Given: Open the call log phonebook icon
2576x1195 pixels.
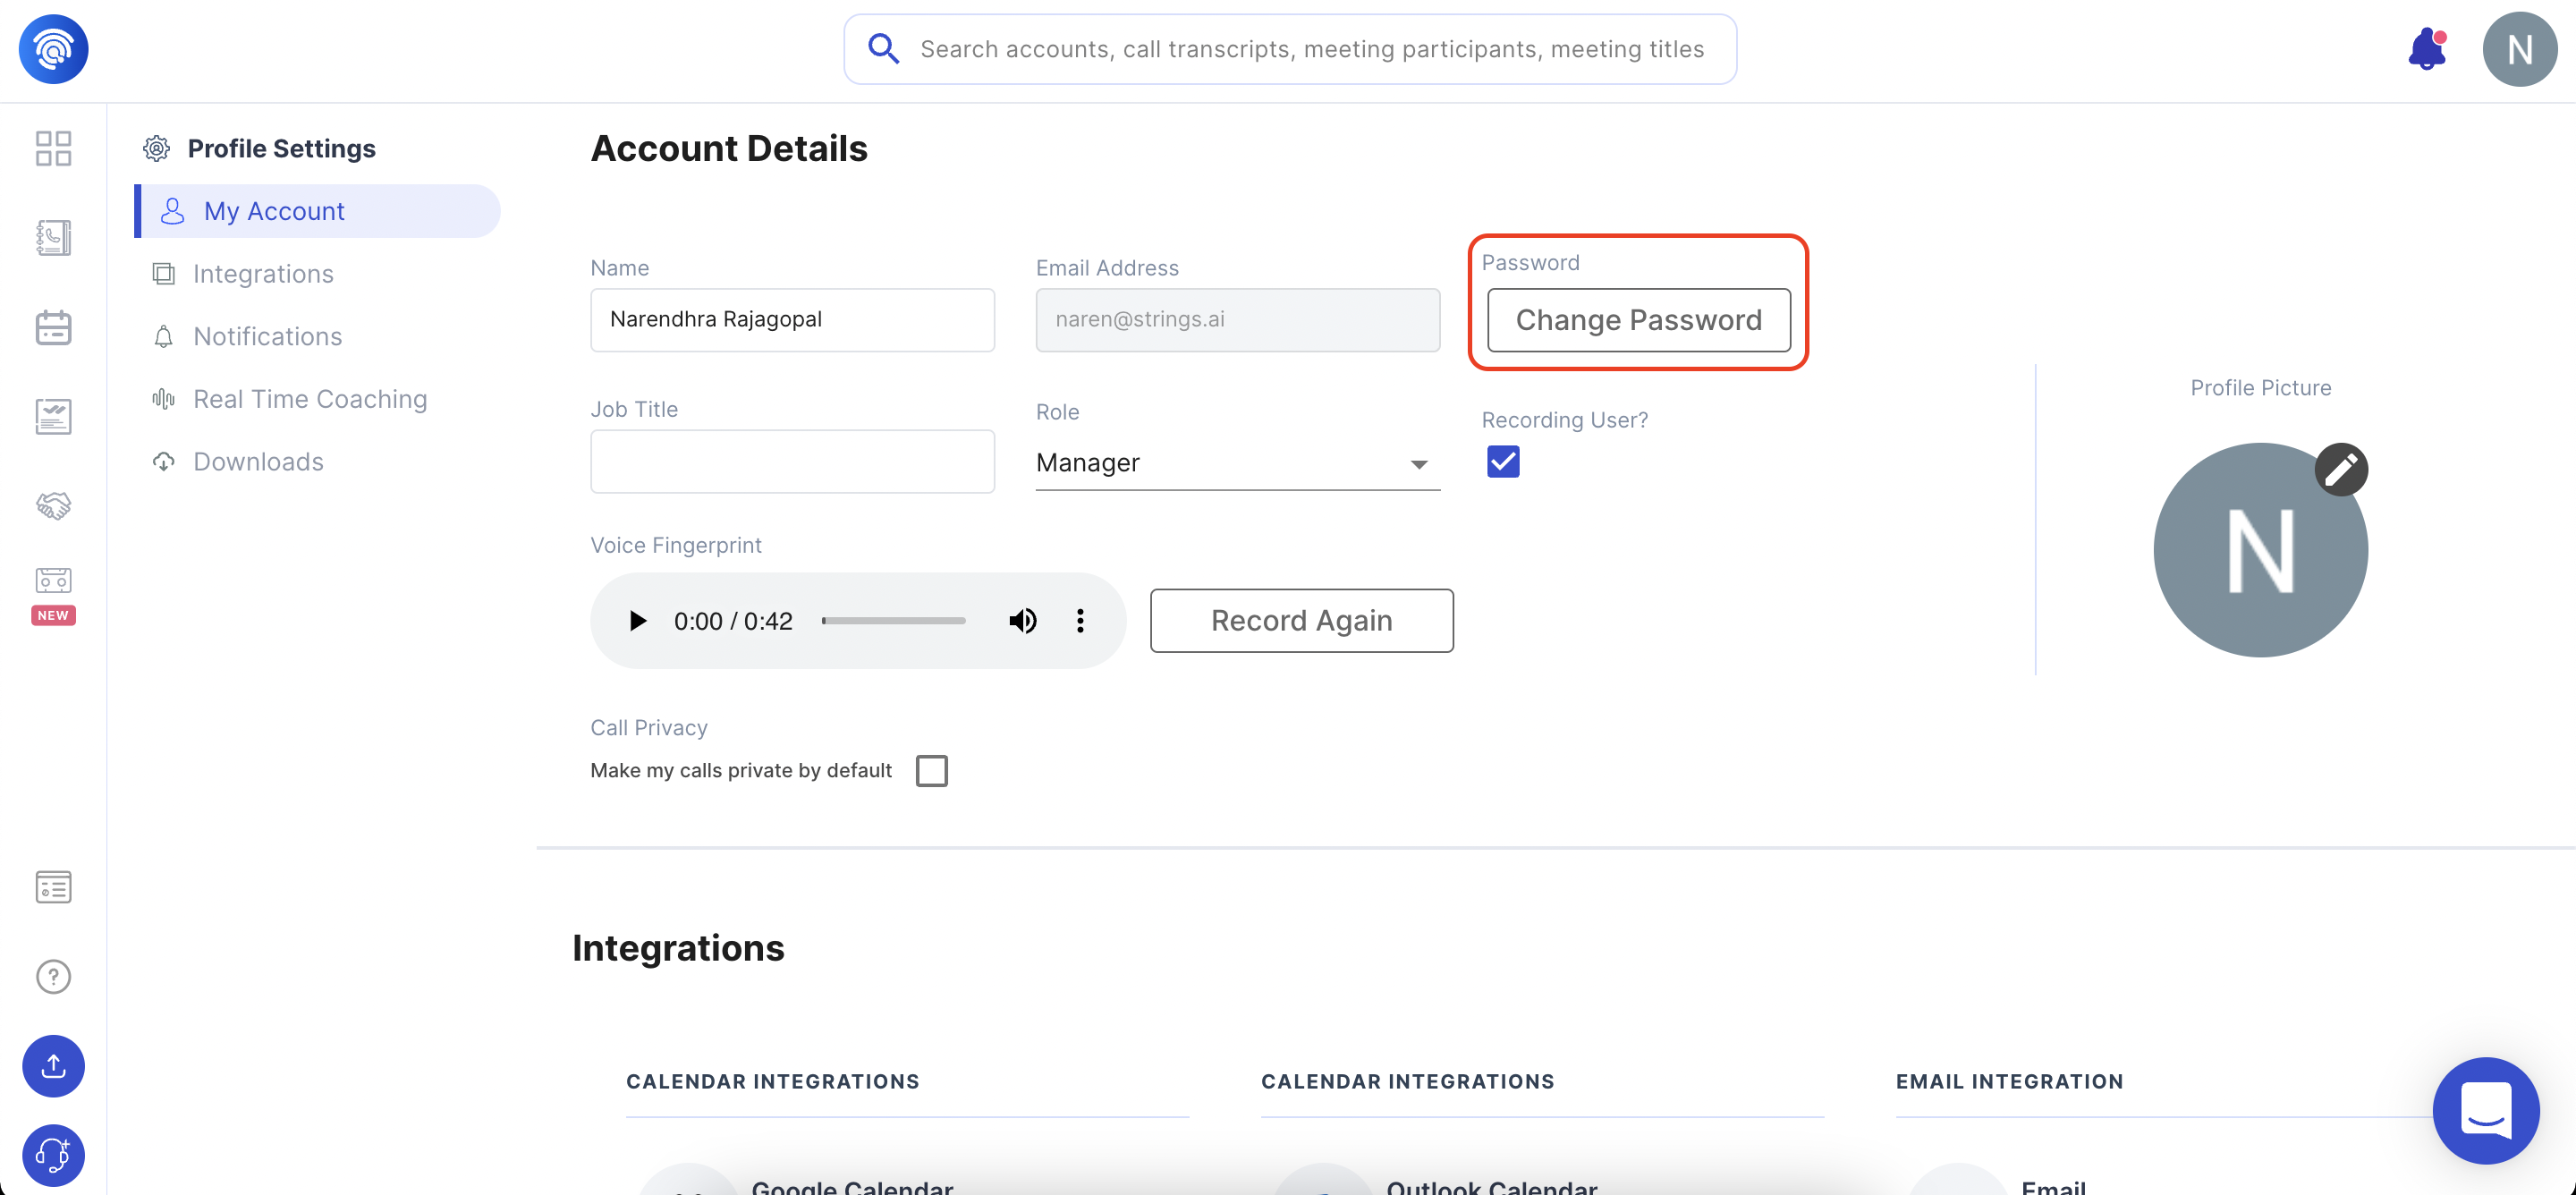Looking at the screenshot, I should coord(53,237).
